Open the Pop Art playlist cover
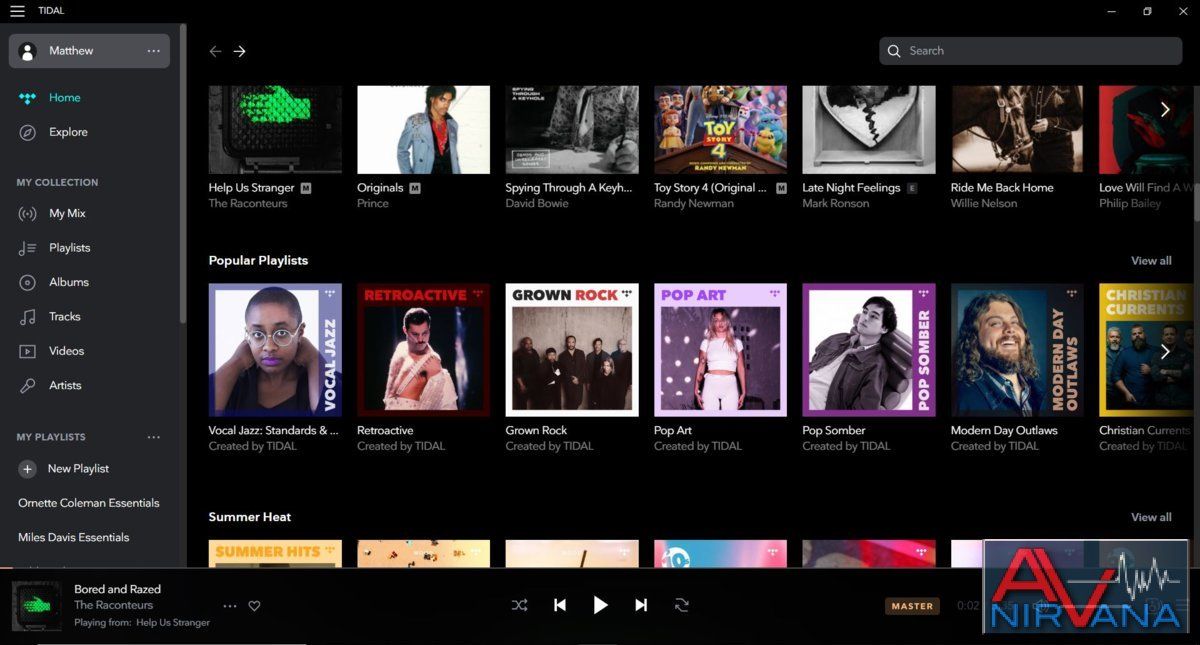 click(721, 350)
